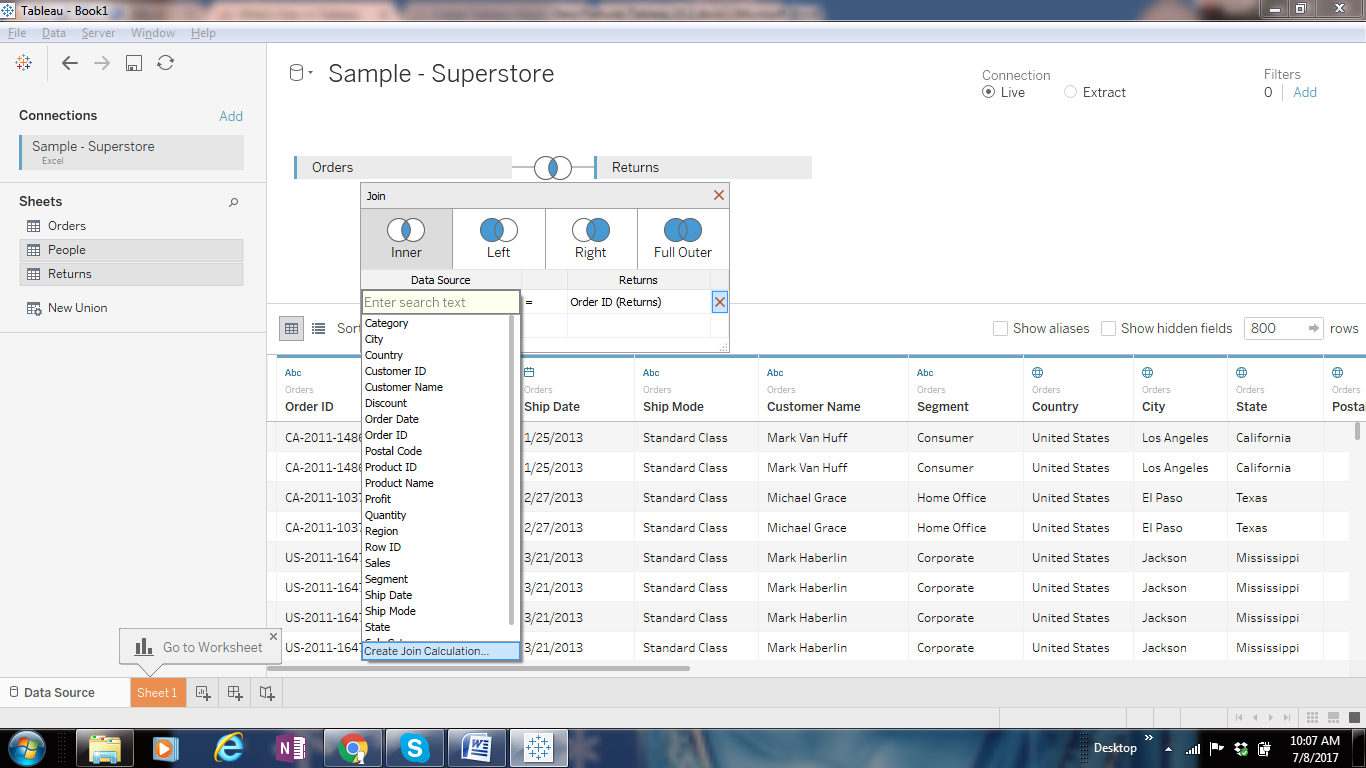
Task: Select the Live connection option
Action: 989,92
